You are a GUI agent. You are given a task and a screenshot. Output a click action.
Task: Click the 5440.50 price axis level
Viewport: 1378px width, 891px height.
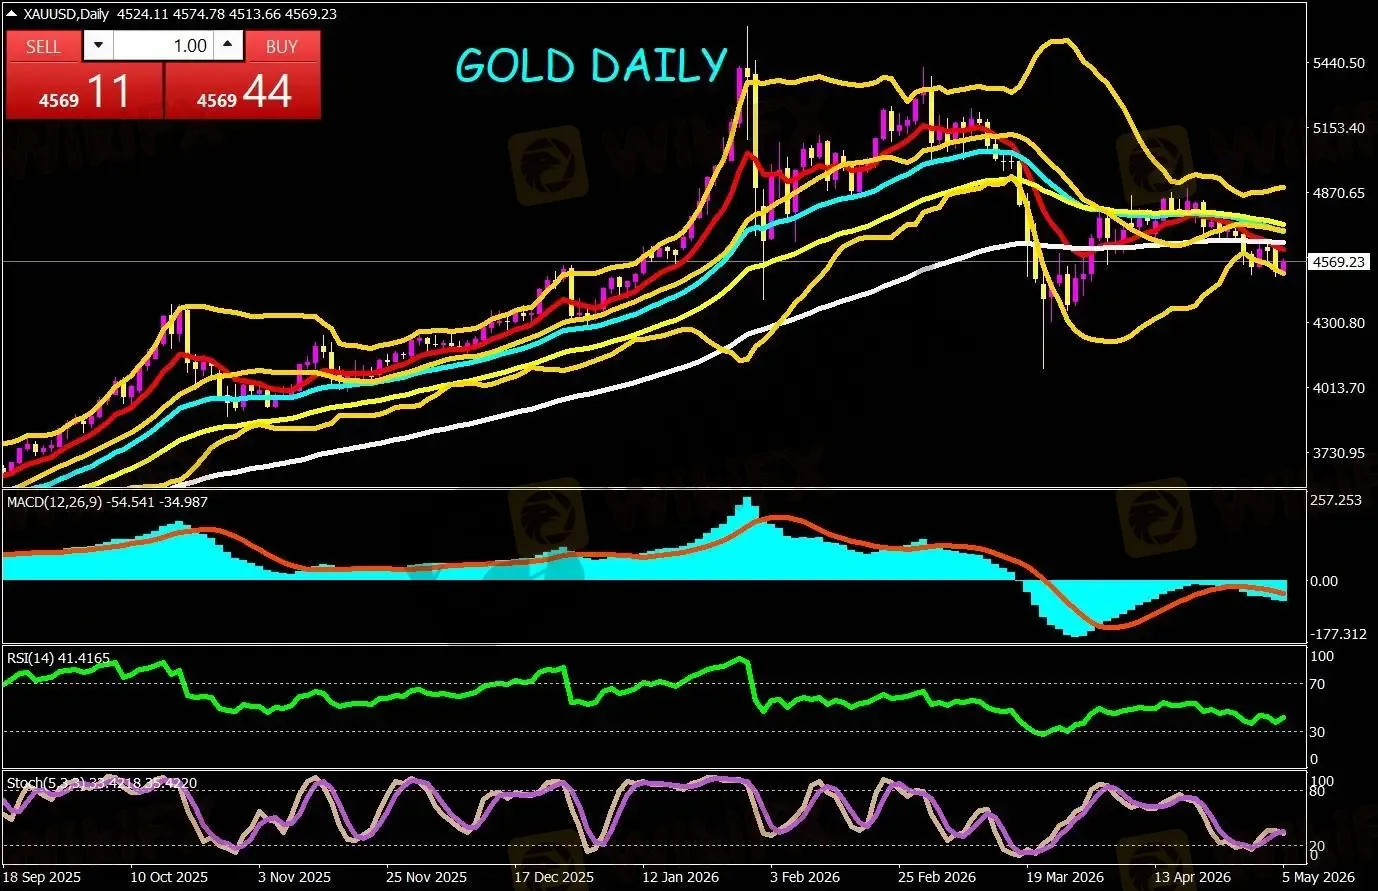(1339, 62)
